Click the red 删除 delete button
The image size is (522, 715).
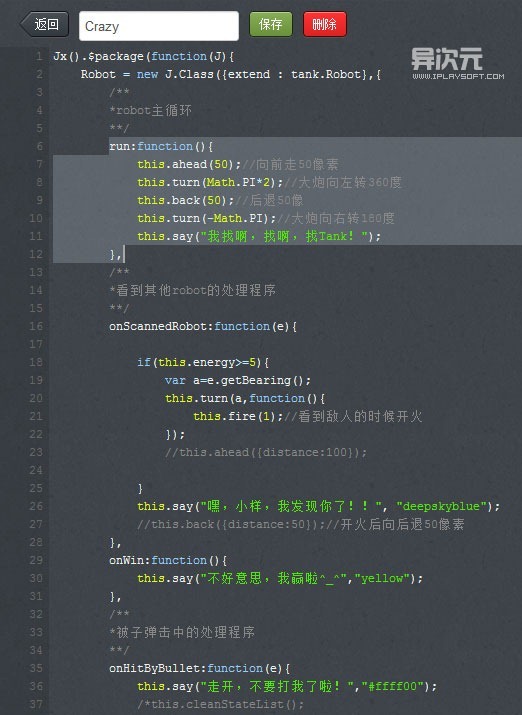click(x=325, y=24)
